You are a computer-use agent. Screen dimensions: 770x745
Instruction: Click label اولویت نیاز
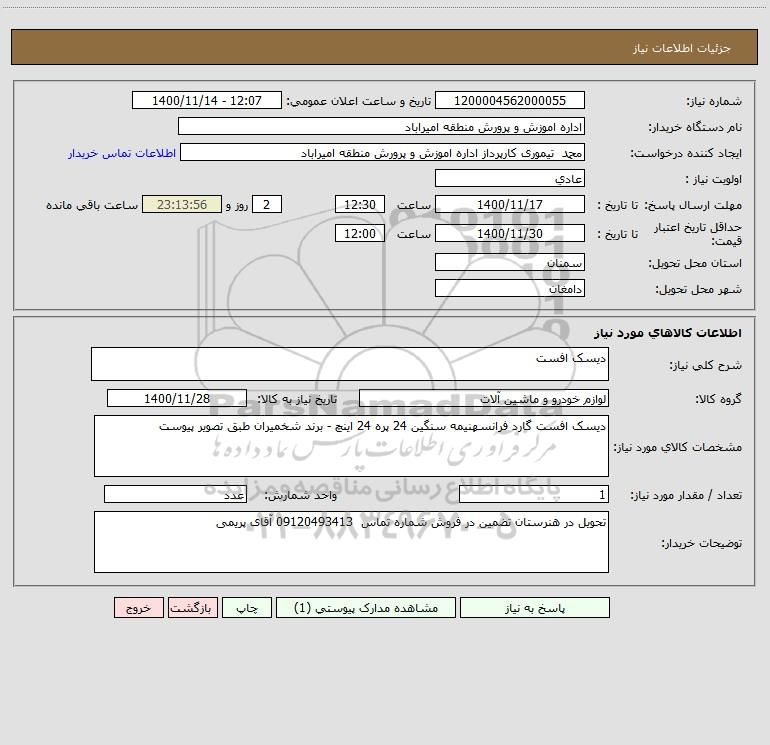point(714,179)
